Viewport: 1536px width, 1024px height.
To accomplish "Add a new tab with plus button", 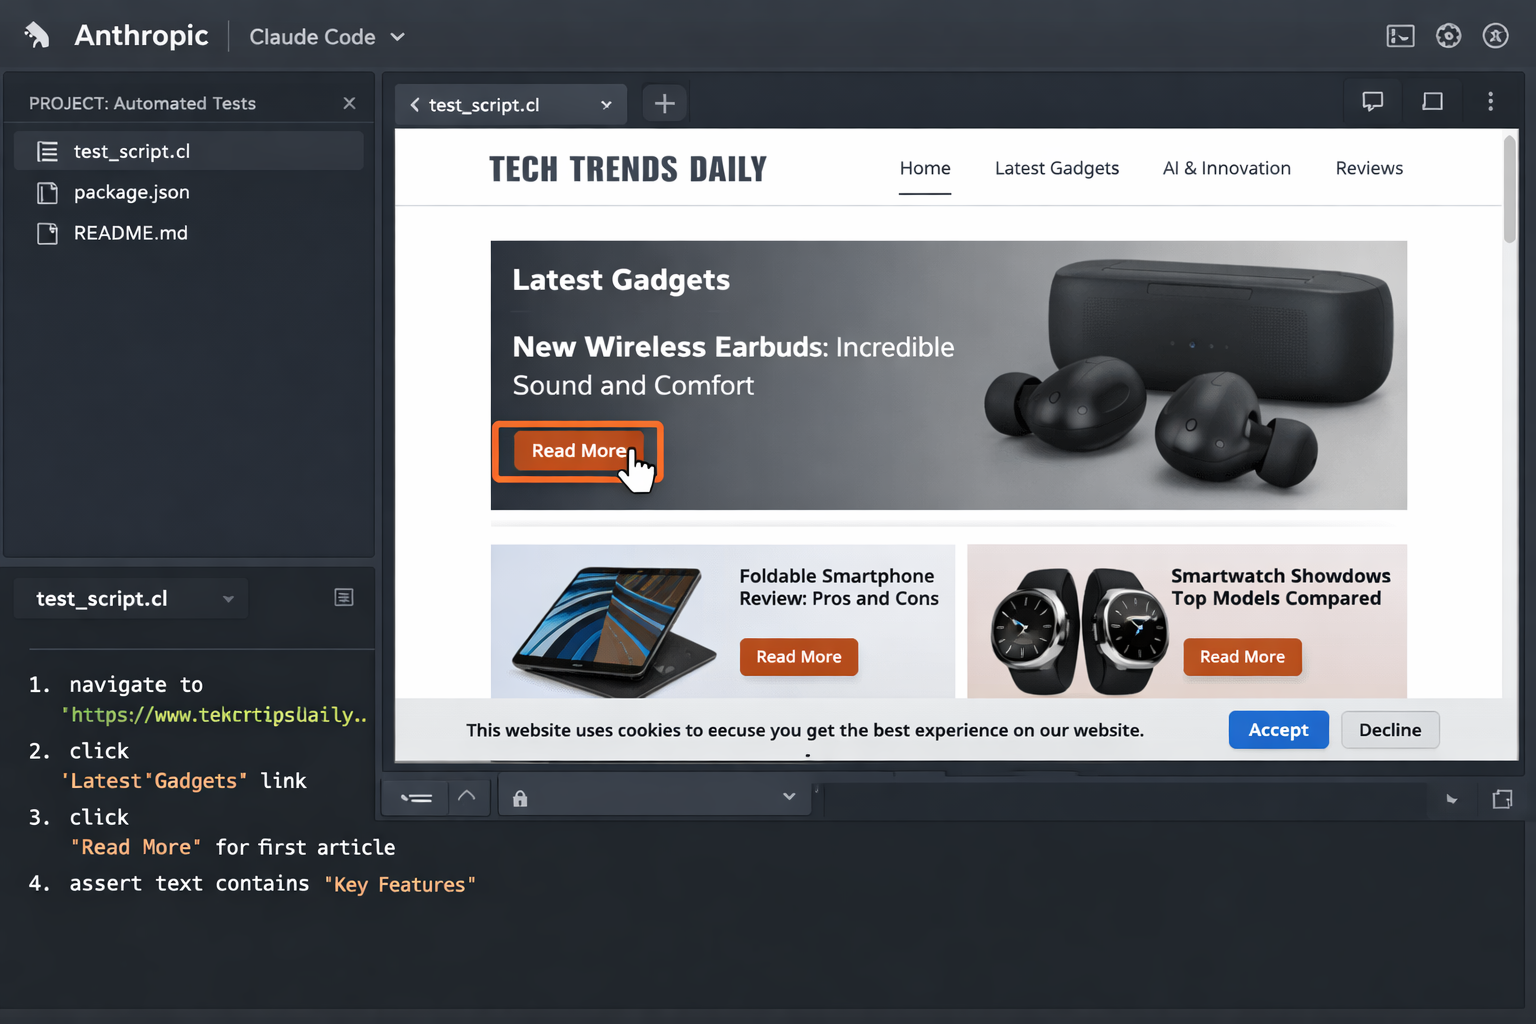I will 664,103.
